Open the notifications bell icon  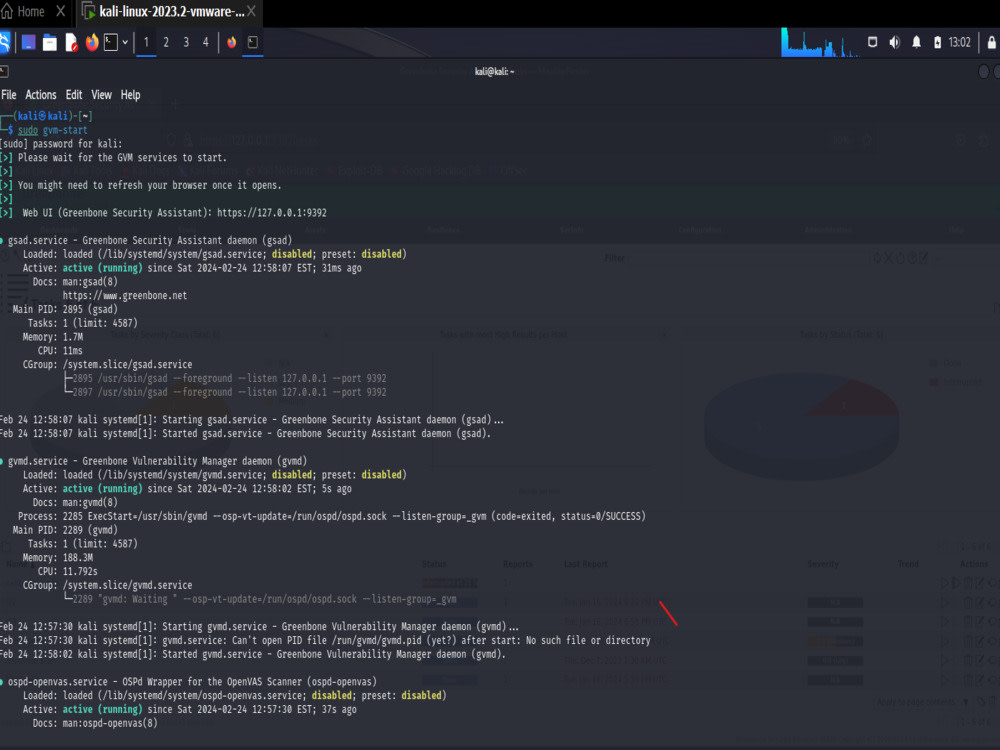[916, 42]
